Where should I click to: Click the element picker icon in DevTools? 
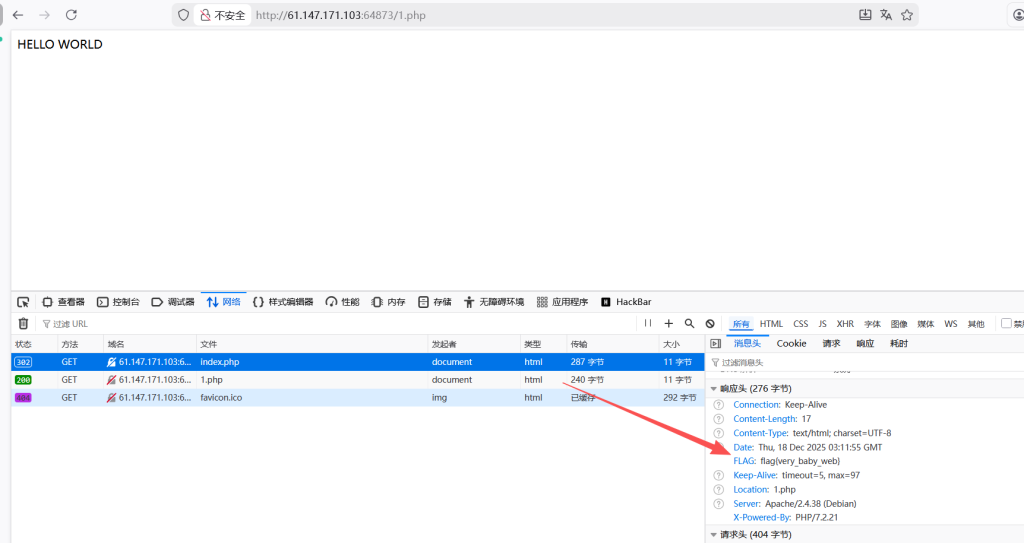click(23, 302)
